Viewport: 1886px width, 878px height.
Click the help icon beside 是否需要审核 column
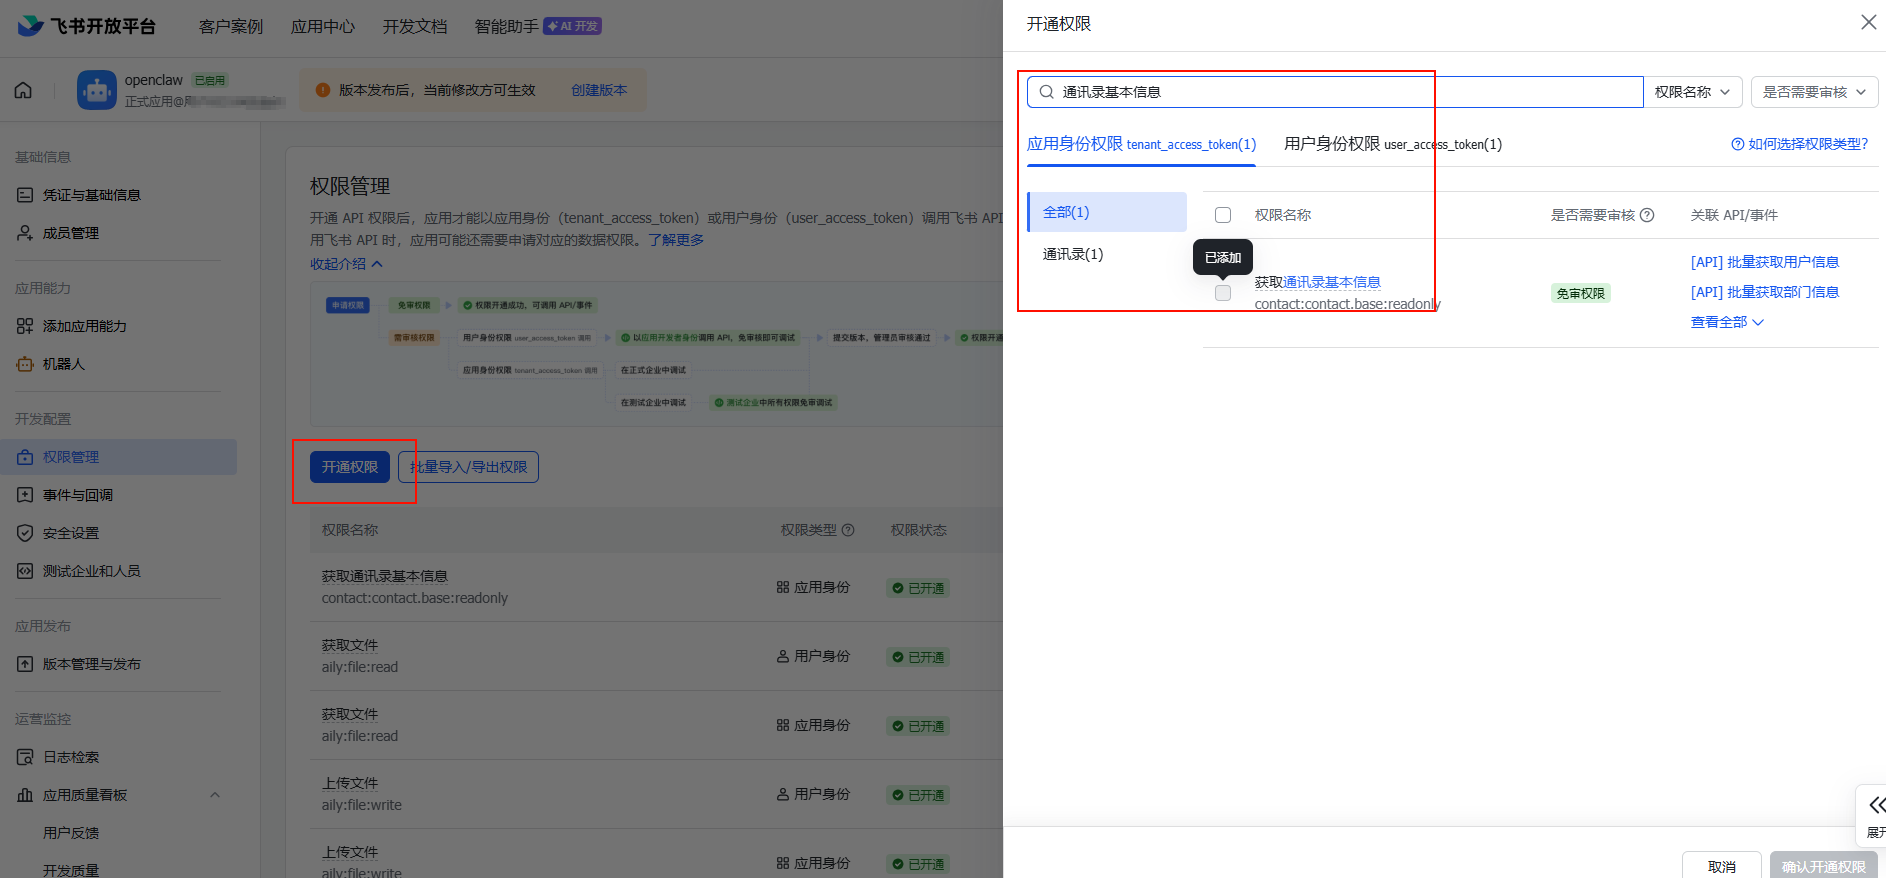click(x=1647, y=215)
